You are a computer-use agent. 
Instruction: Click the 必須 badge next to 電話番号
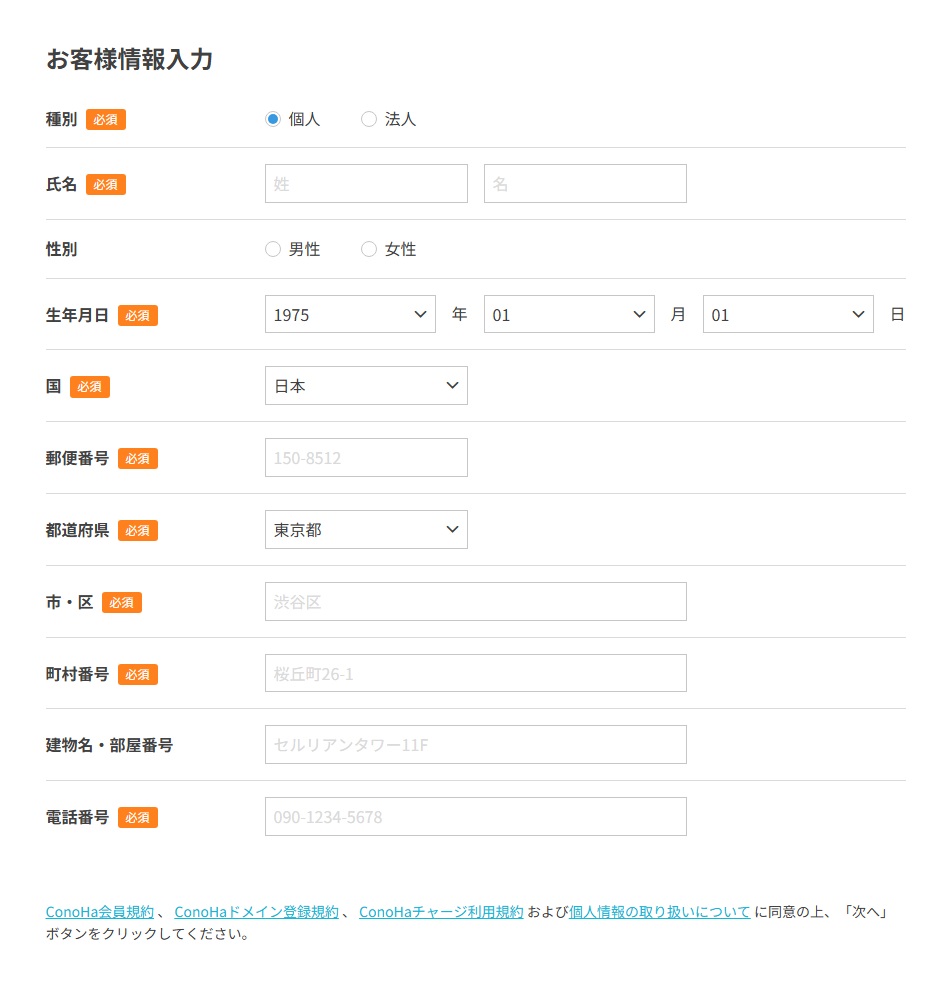pos(138,818)
